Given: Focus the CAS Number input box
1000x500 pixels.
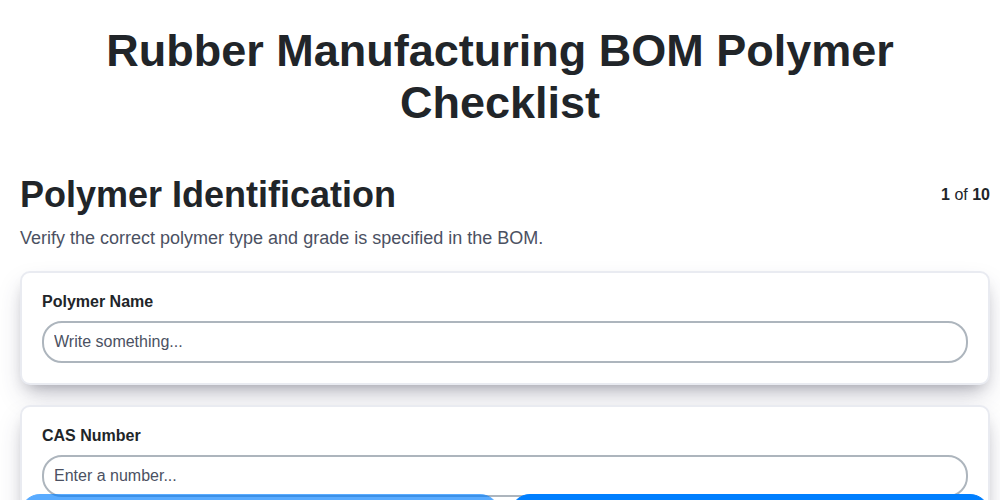Looking at the screenshot, I should pos(504,475).
